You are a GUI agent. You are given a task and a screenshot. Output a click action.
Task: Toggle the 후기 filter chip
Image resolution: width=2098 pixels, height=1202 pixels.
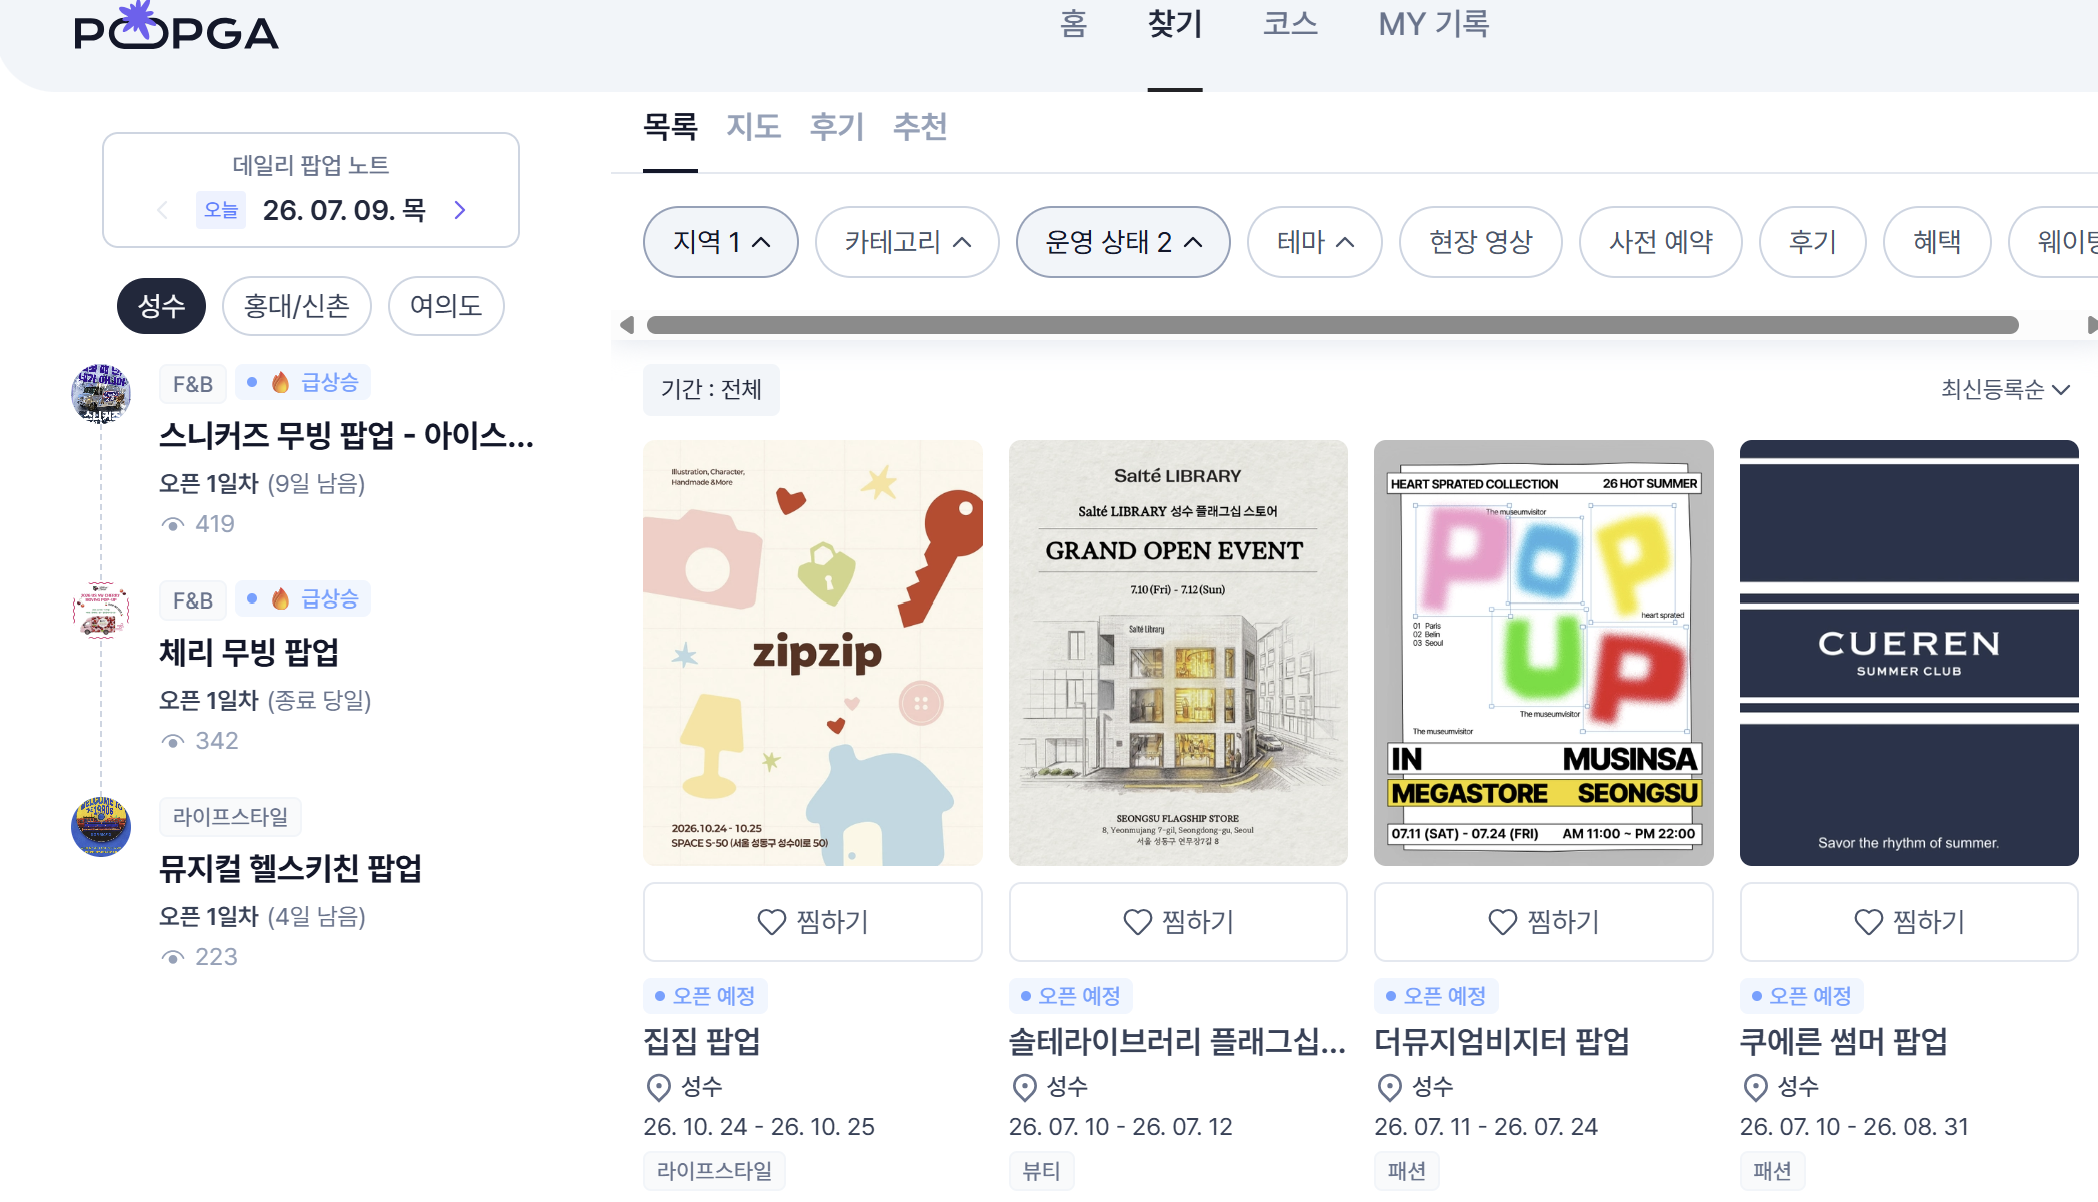click(x=1813, y=242)
